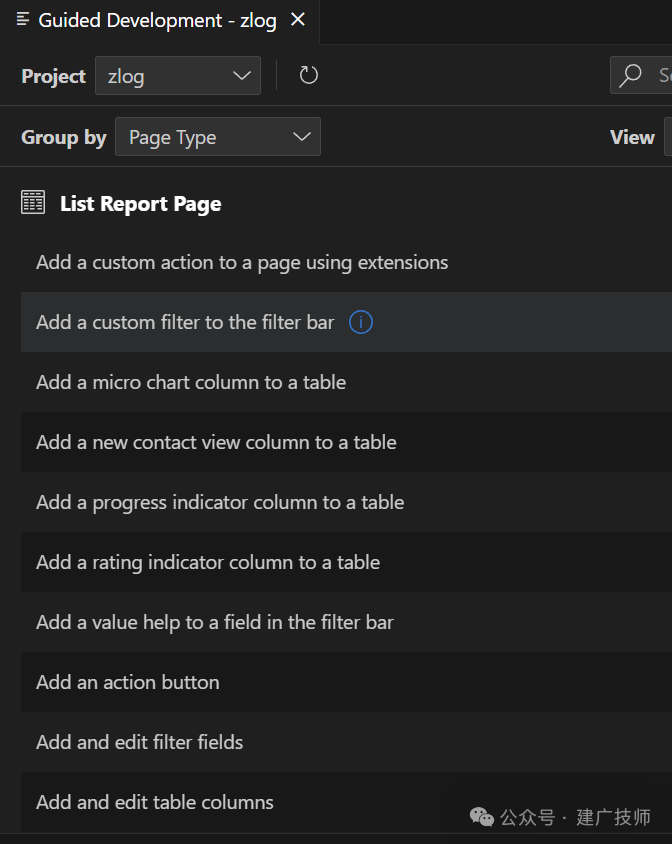Select 'Add a value help to a field in the filter bar'
This screenshot has height=844, width=672.
pyautogui.click(x=346, y=622)
